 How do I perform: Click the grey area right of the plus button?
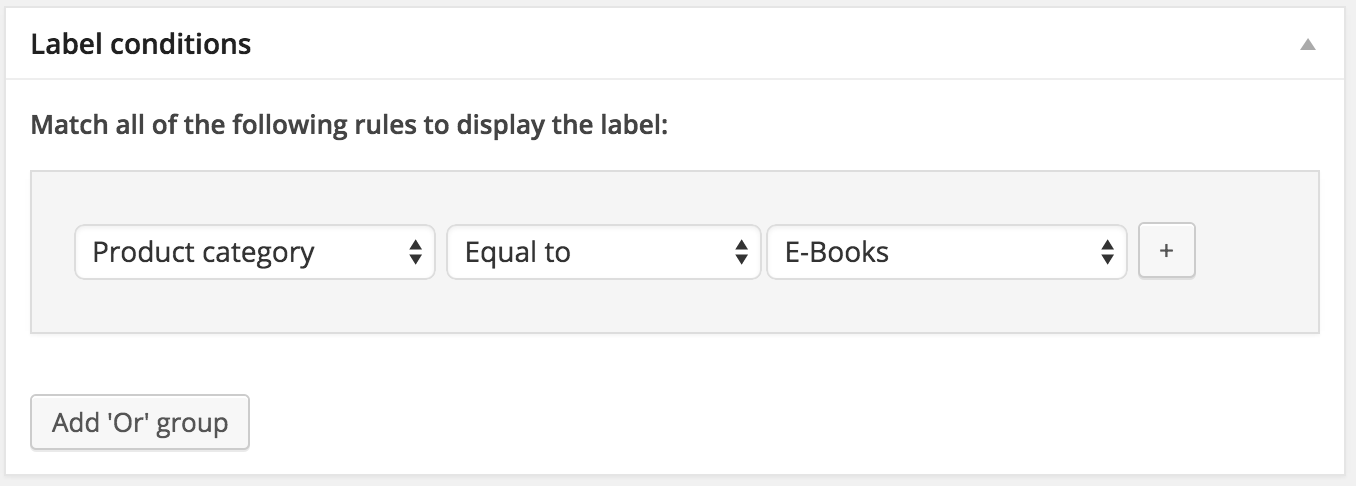1255,252
